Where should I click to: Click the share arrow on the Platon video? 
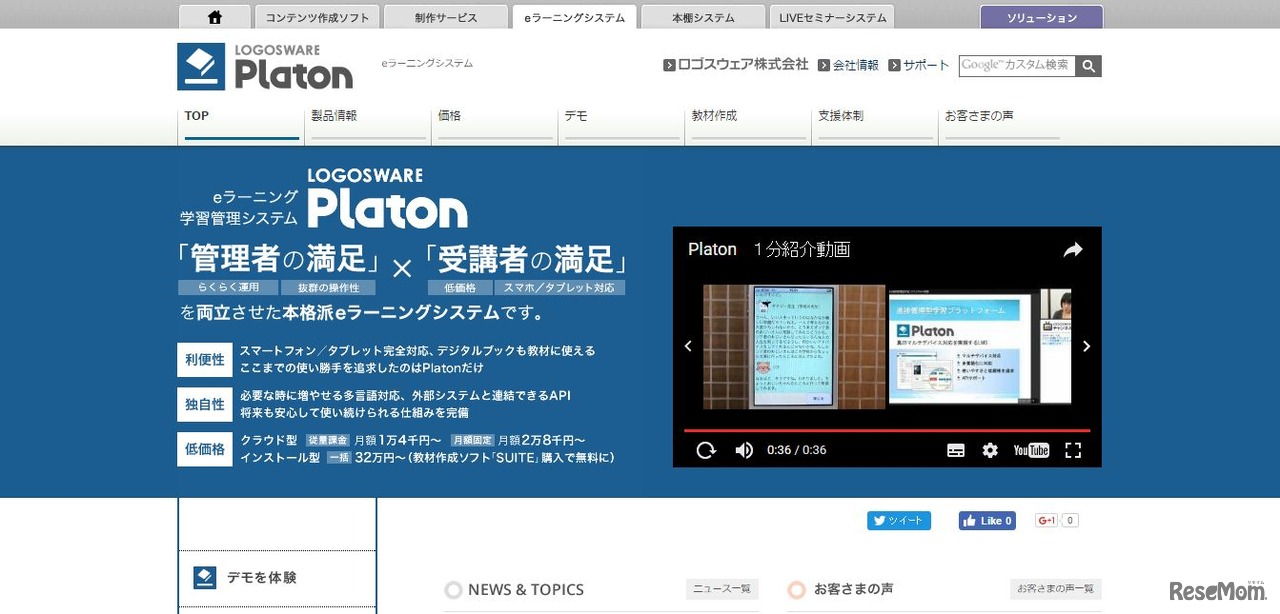point(1073,250)
